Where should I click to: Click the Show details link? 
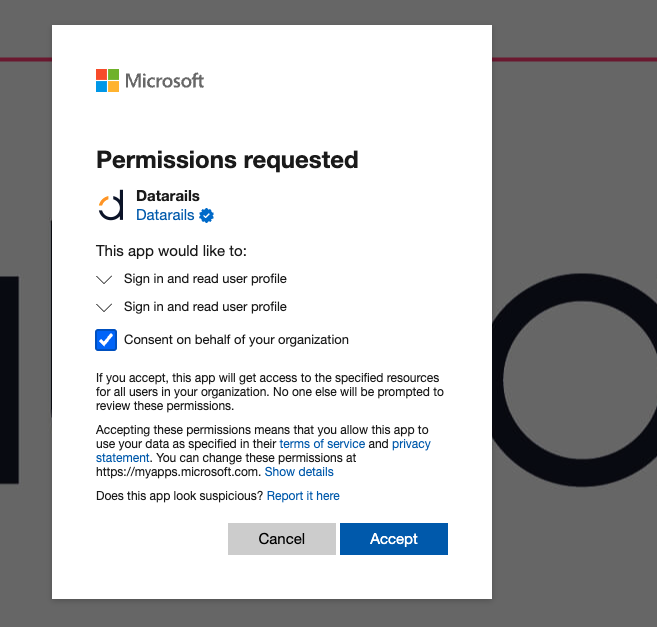pos(299,471)
